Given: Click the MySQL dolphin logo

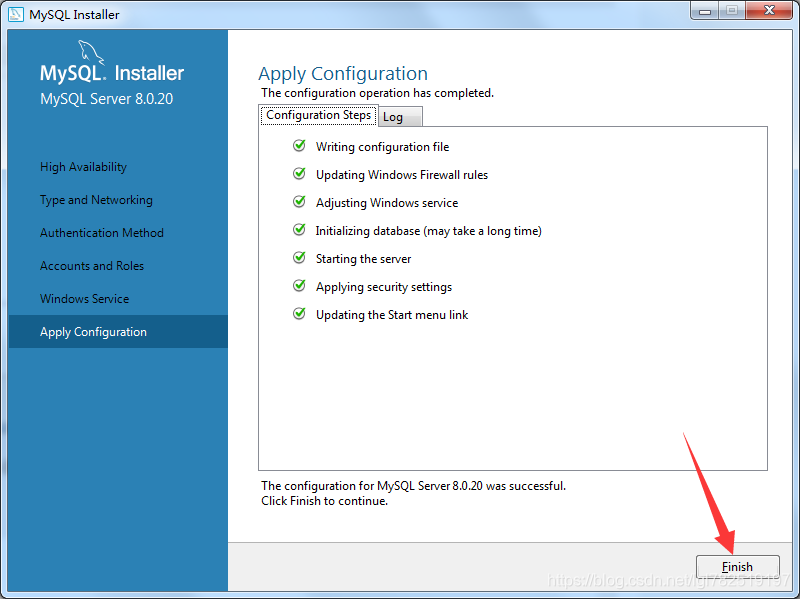Looking at the screenshot, I should 91,53.
